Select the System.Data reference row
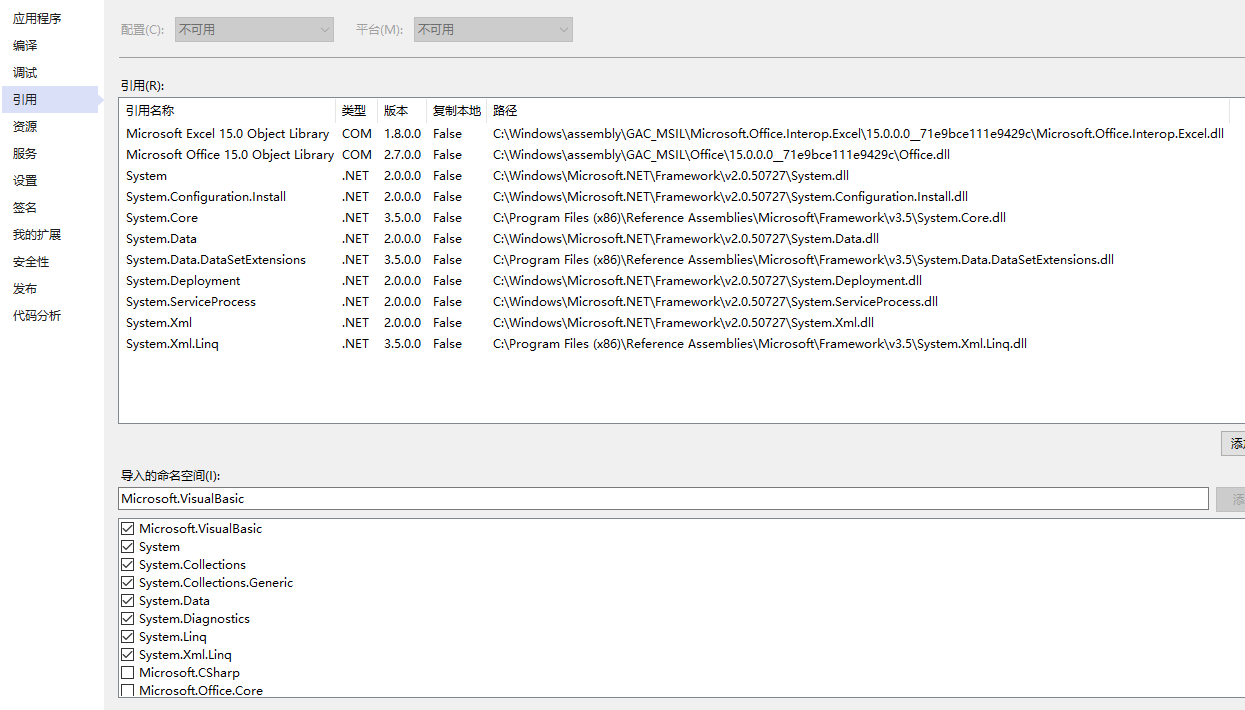 coord(675,239)
